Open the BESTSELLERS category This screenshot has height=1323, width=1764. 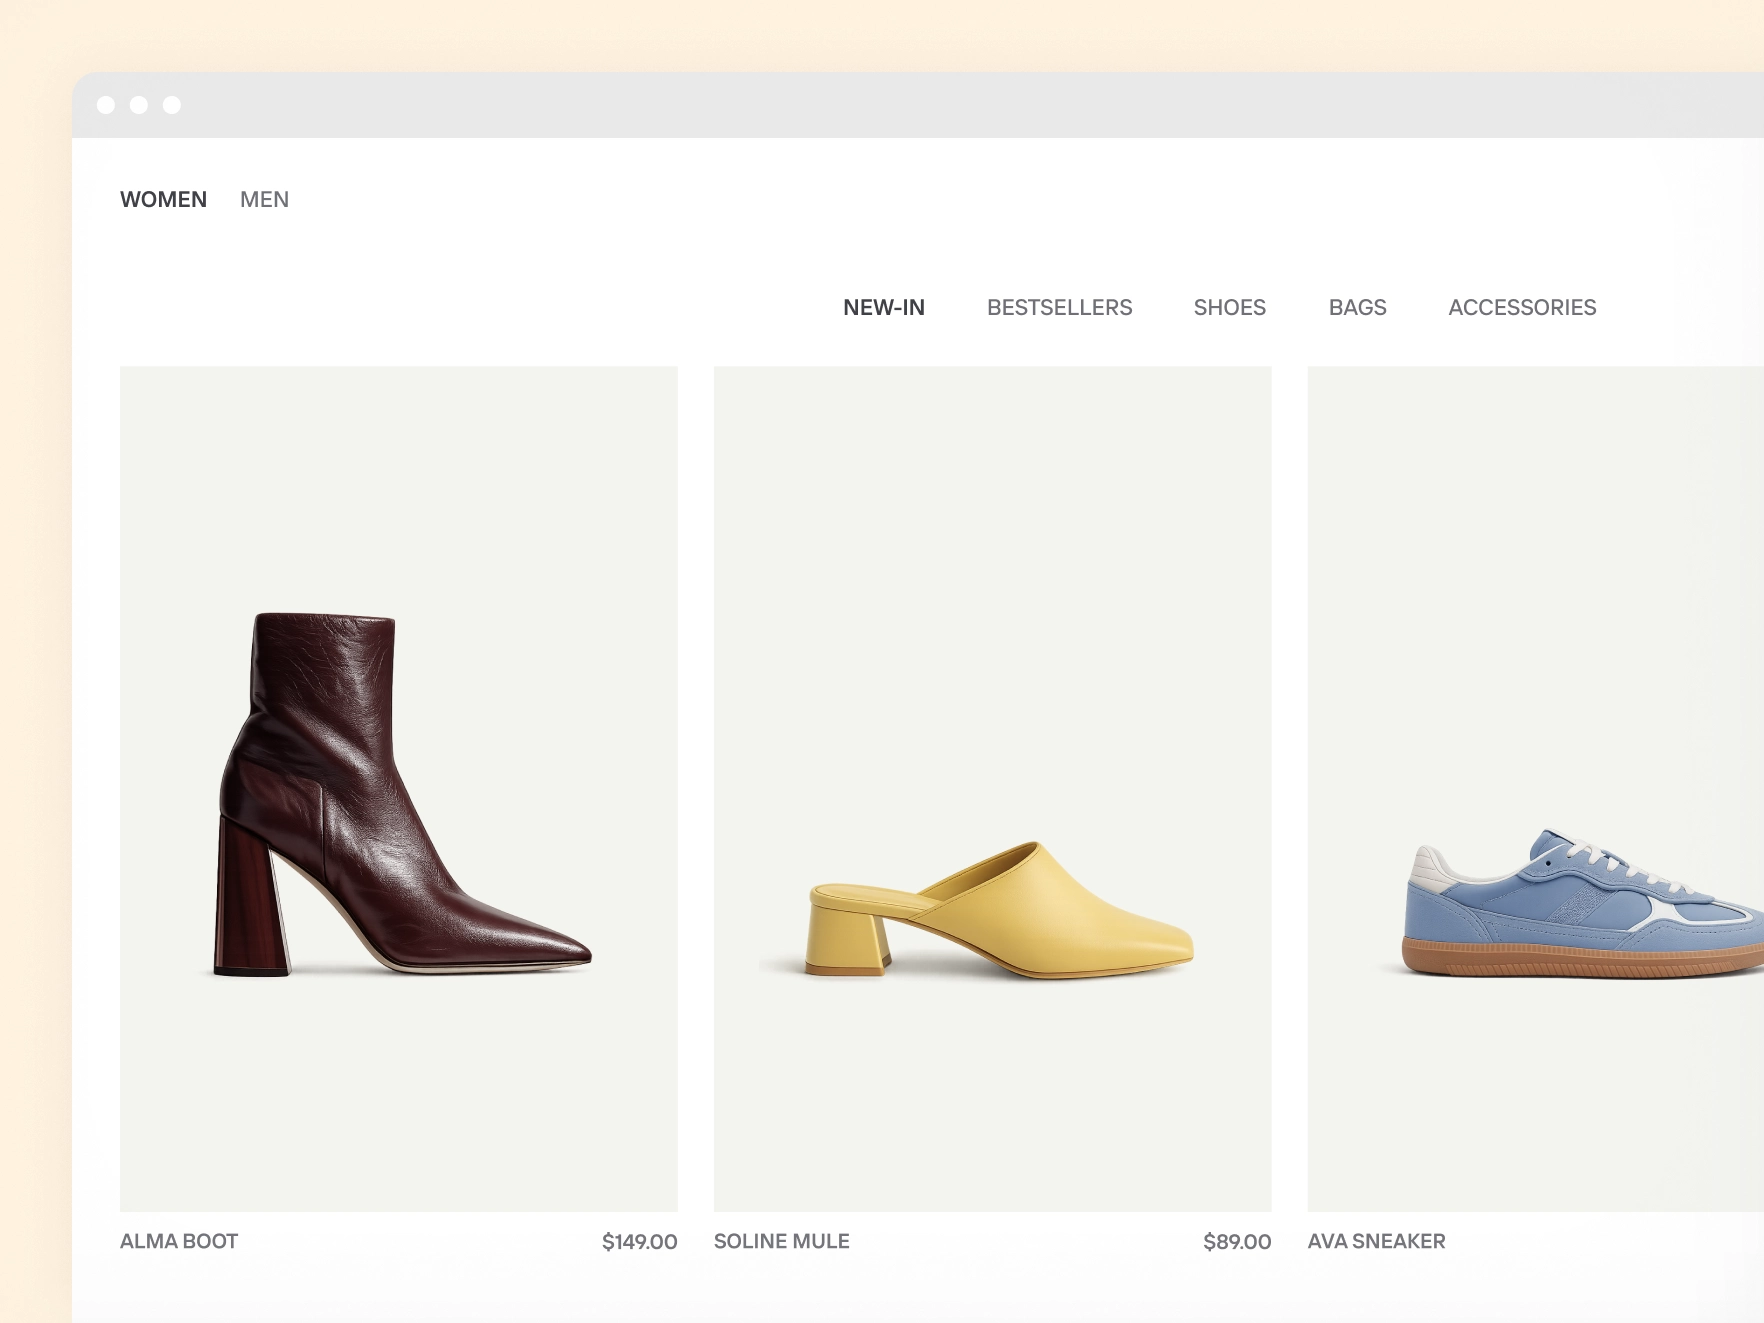(x=1059, y=307)
